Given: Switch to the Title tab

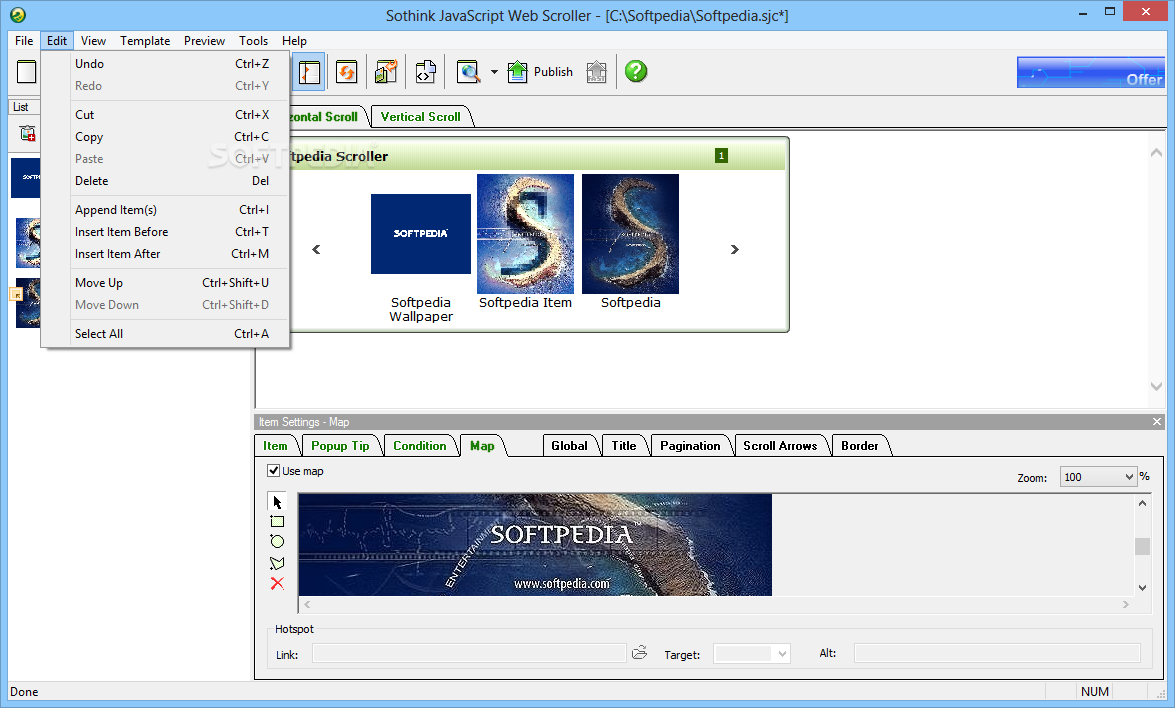Looking at the screenshot, I should [623, 446].
